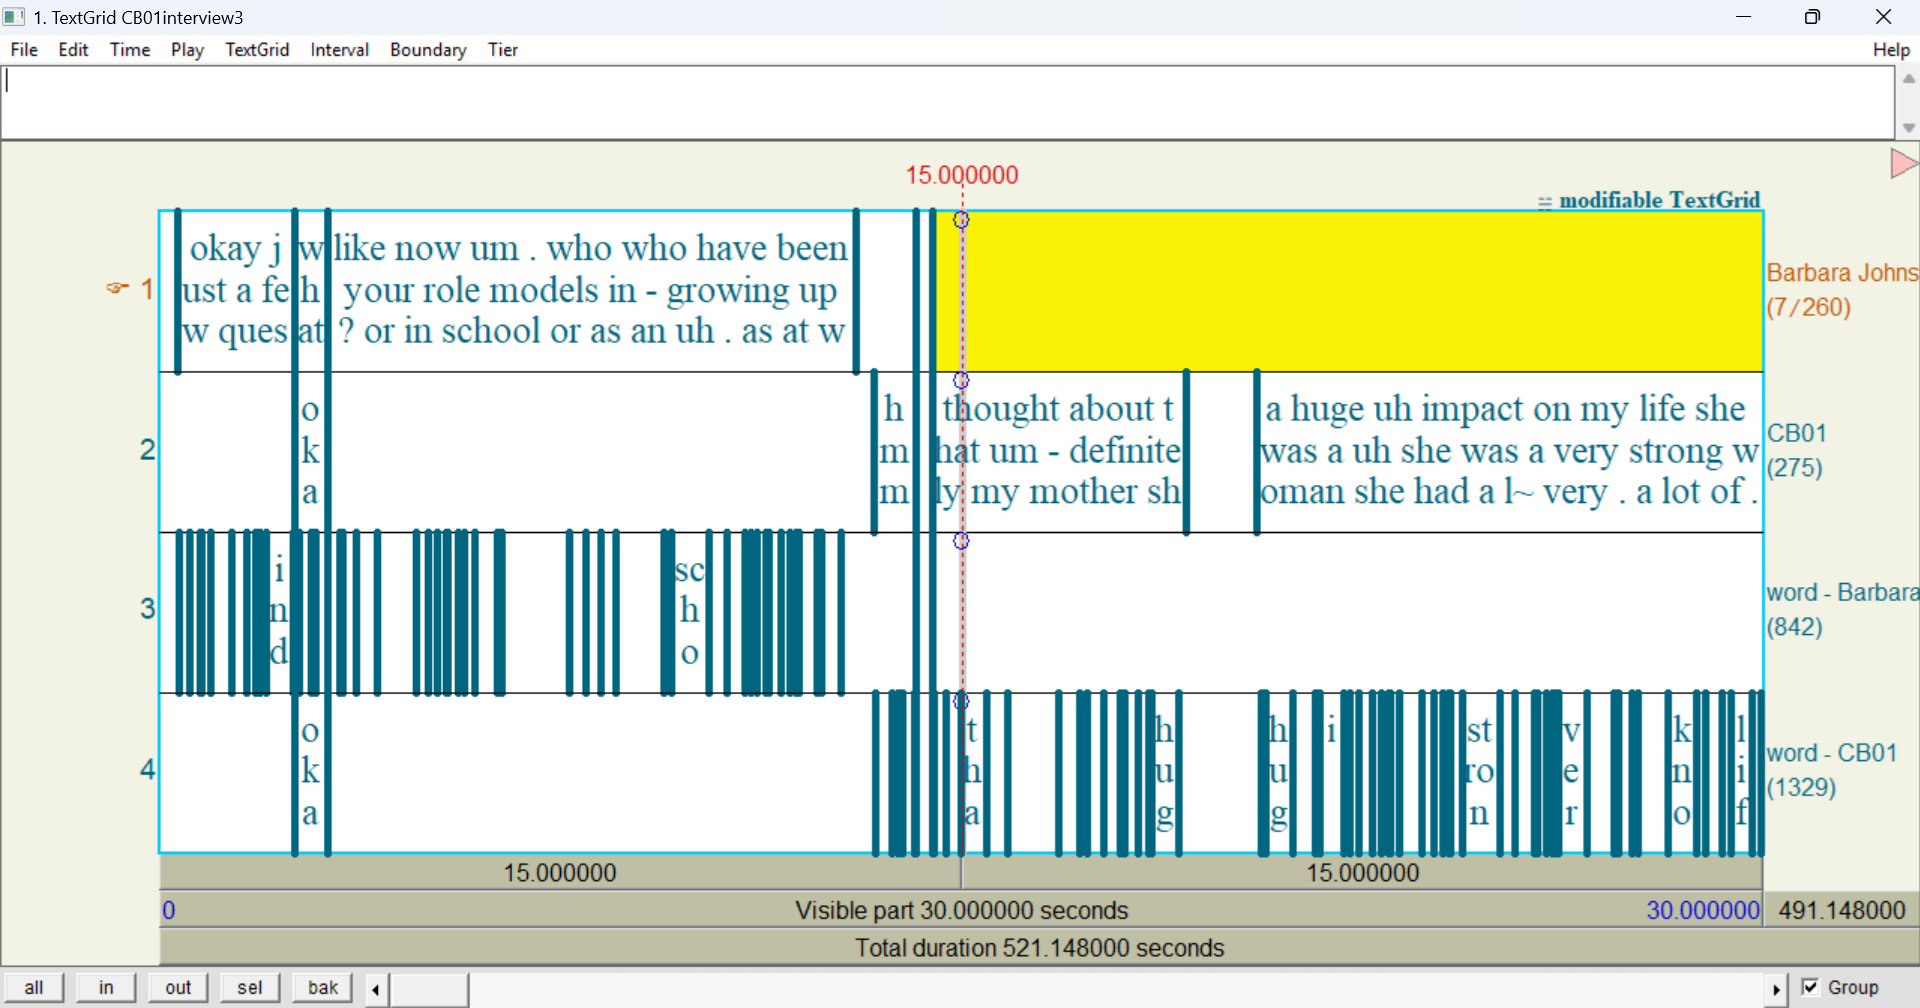The width and height of the screenshot is (1920, 1008).
Task: Click the boundary circle on tier 1 cursor
Action: pyautogui.click(x=961, y=220)
